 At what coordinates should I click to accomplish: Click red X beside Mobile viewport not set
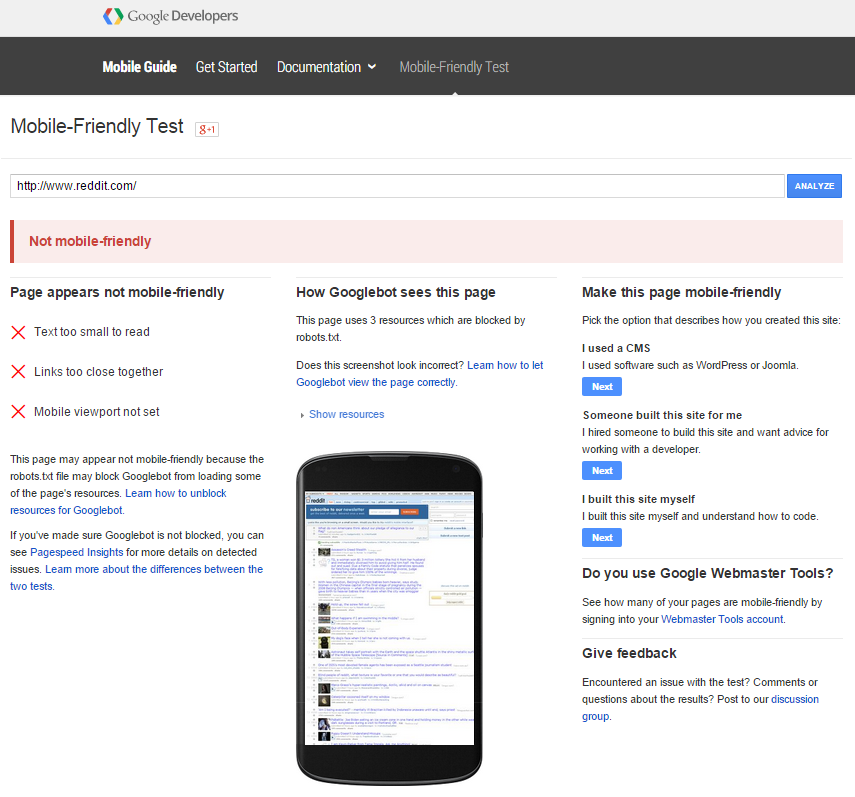coord(18,412)
